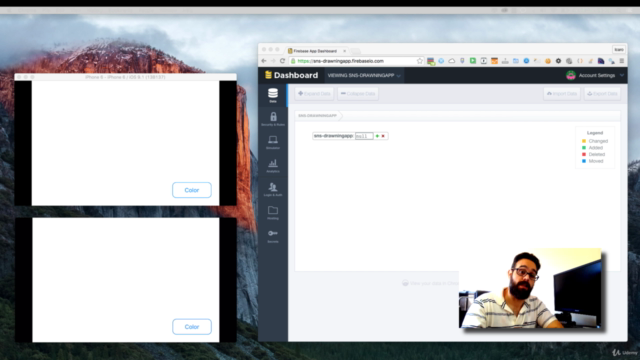640x360 pixels.
Task: Click the black gear extension icon
Action: click(x=558, y=61)
